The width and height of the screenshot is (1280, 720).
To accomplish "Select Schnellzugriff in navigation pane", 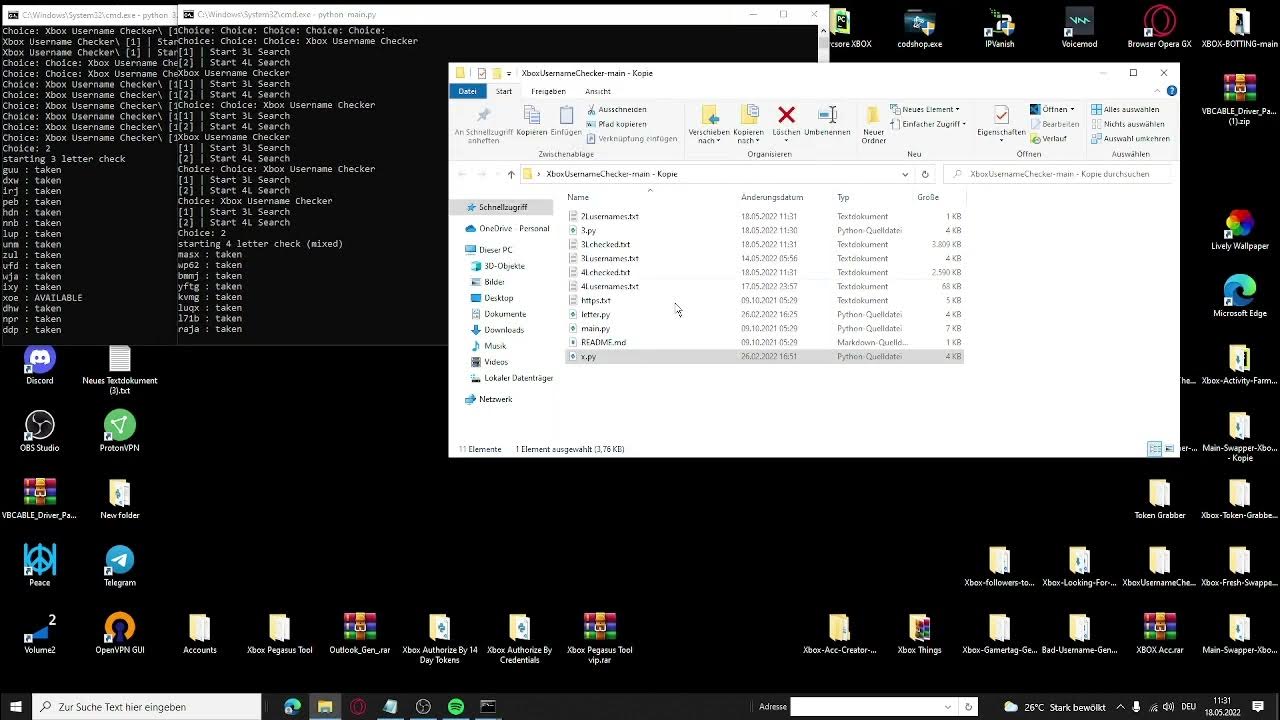I will 502,207.
